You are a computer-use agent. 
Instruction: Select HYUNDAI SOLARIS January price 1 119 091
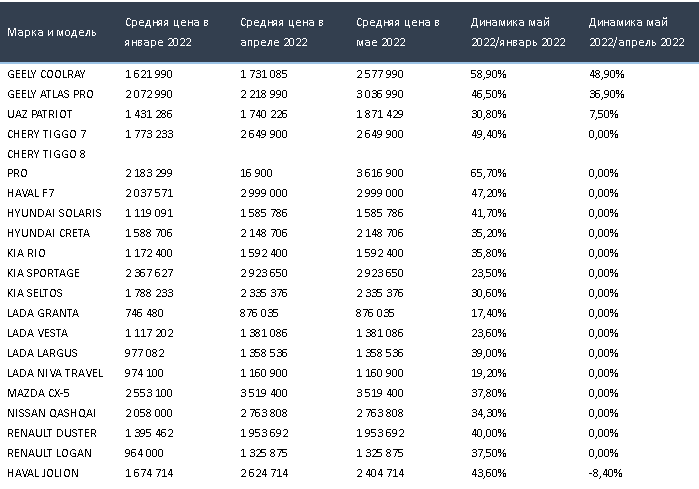tap(150, 213)
